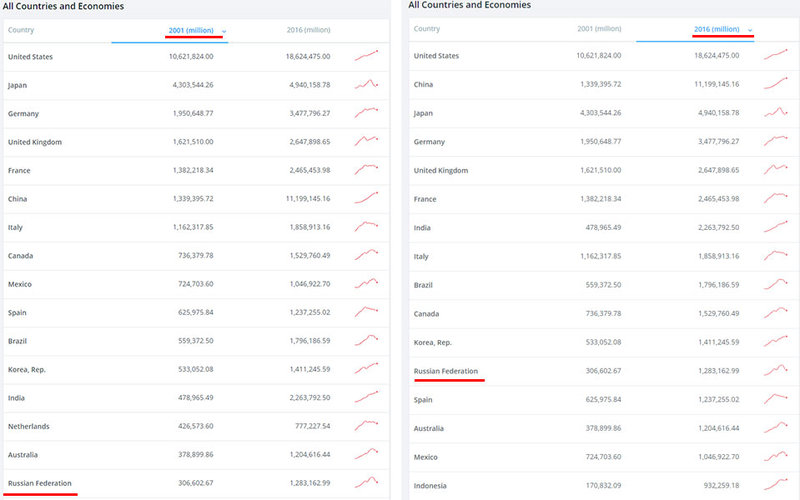Viewport: 800px width, 500px height.
Task: Sort right table by 2001 (million) column
Action: (599, 29)
